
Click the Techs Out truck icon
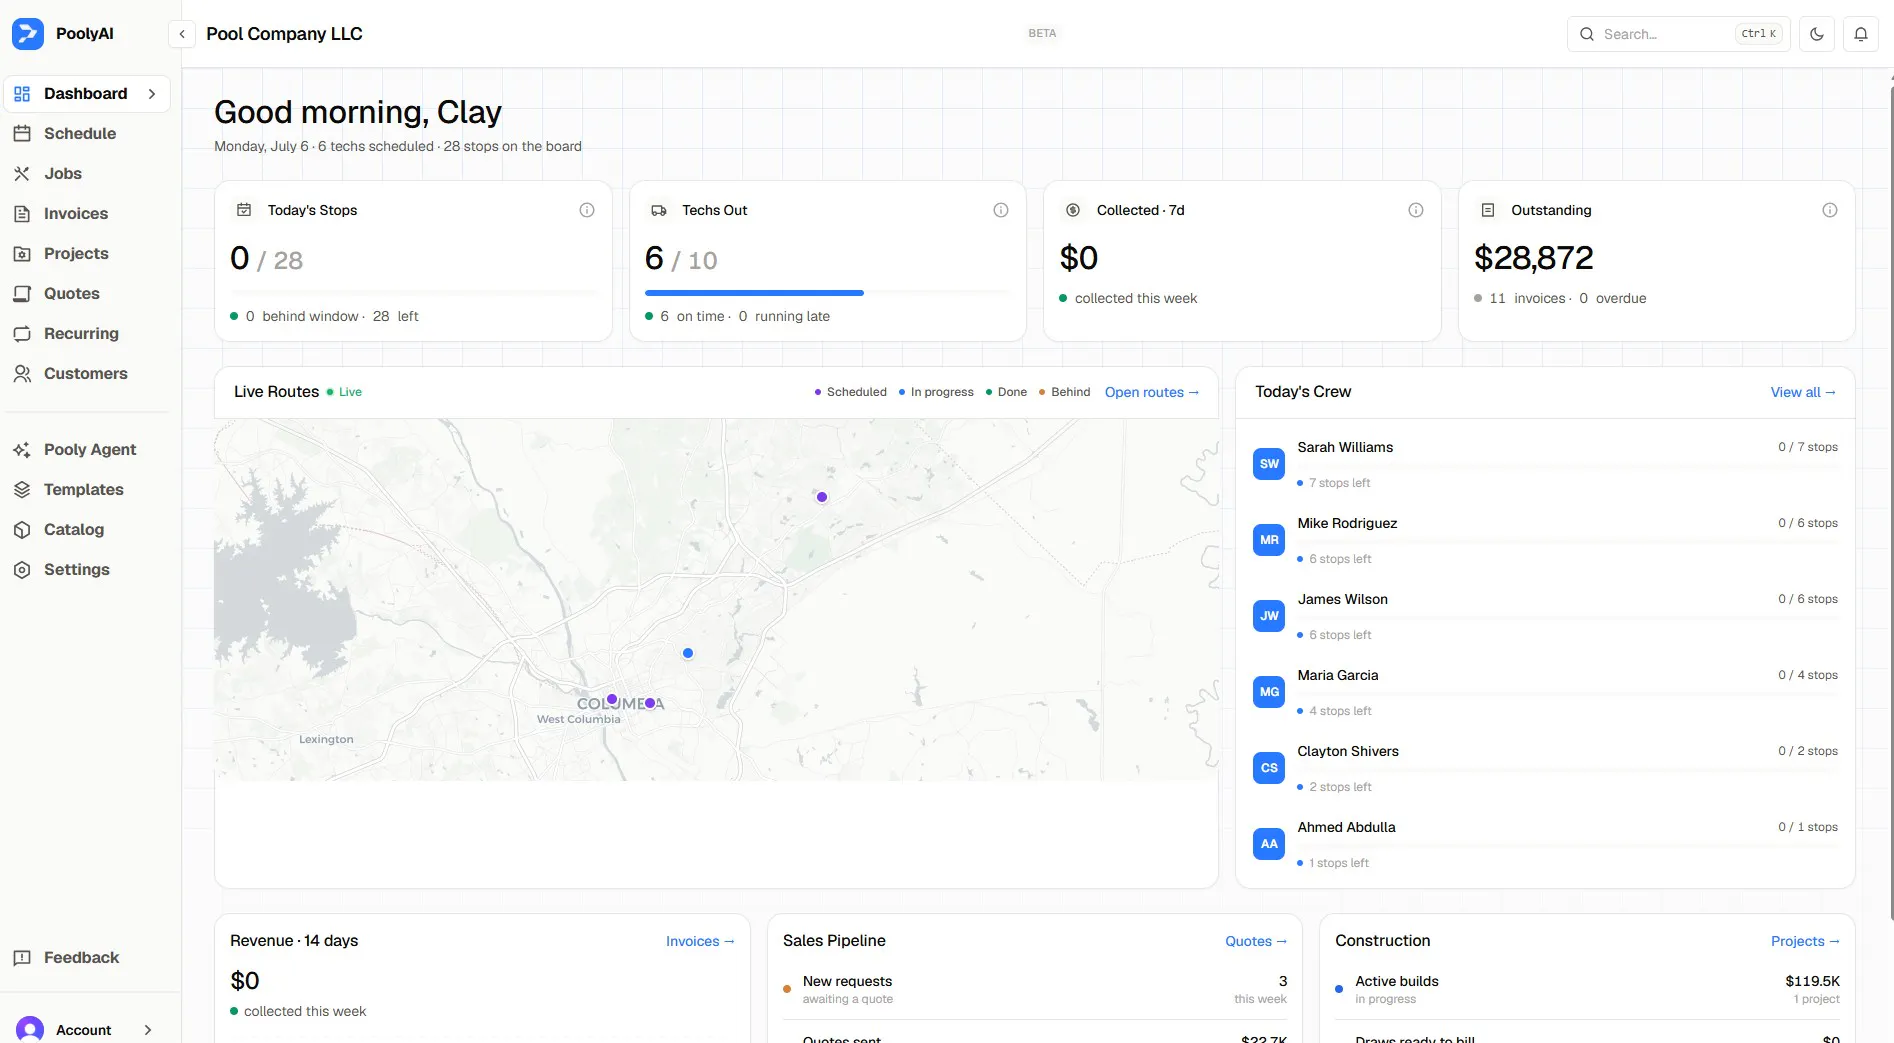pos(659,210)
